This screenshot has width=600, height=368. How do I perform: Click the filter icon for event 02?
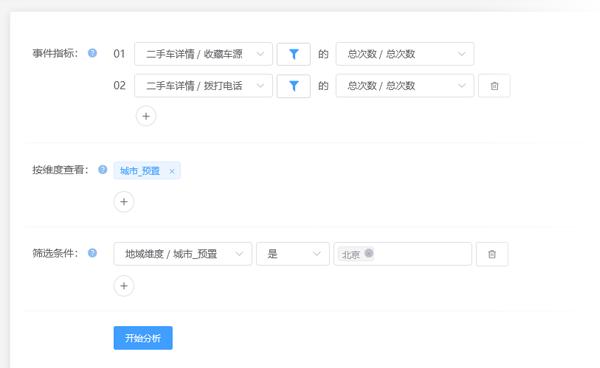(293, 86)
